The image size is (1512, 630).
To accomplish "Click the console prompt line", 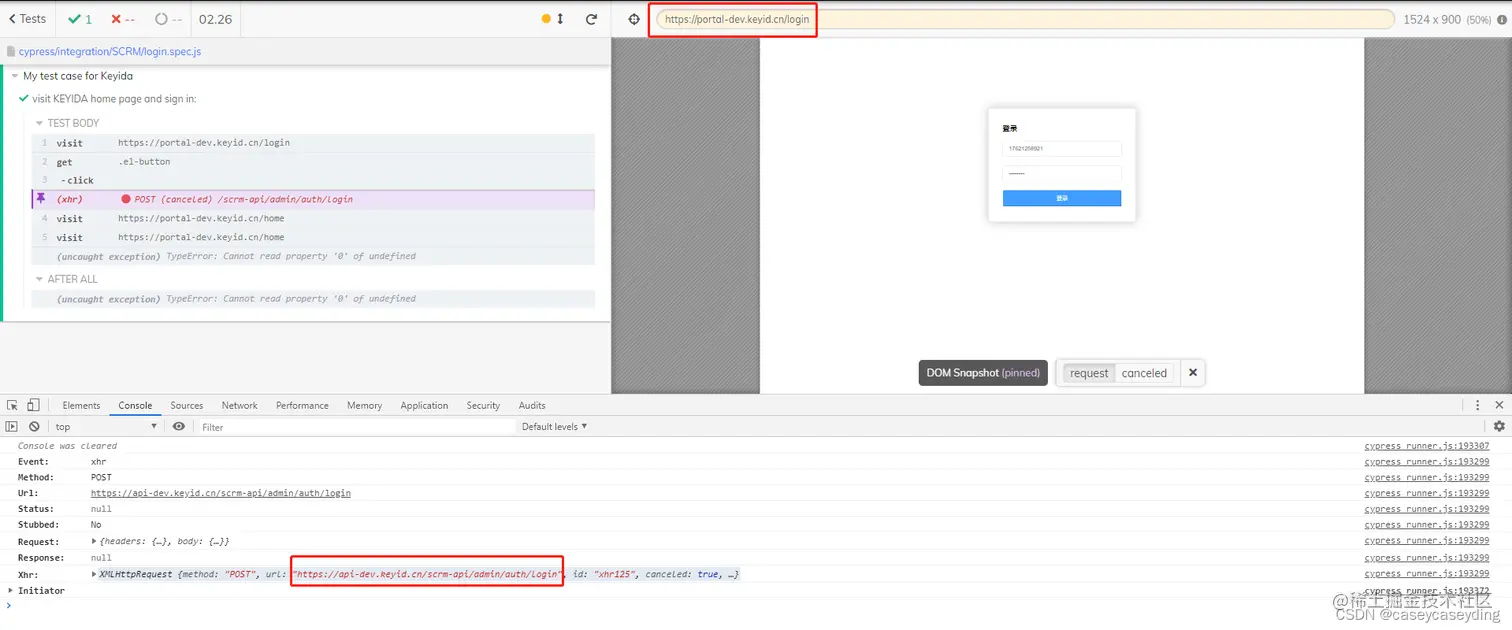I will [x=756, y=605].
